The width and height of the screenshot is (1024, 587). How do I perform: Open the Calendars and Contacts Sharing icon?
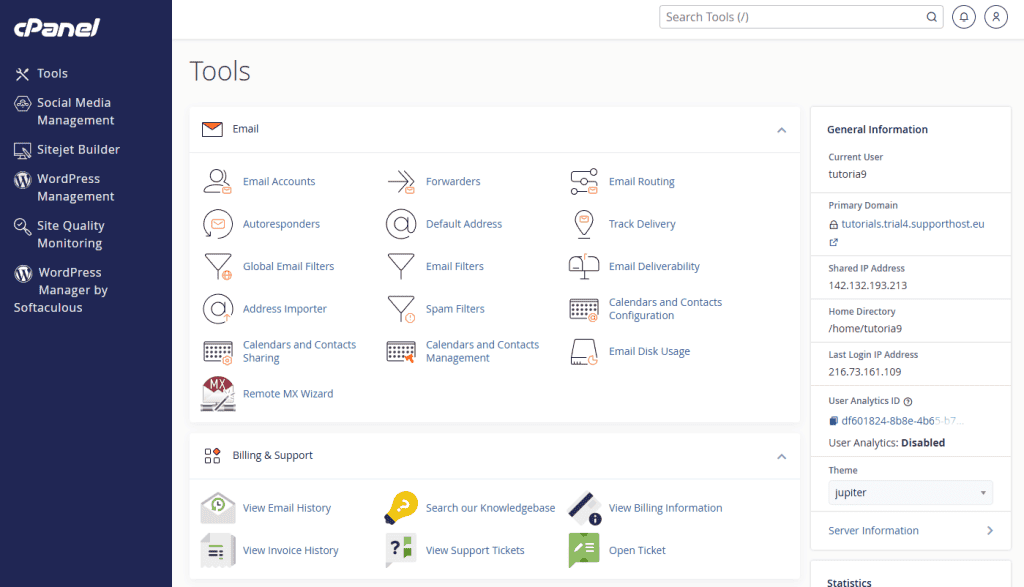217,352
